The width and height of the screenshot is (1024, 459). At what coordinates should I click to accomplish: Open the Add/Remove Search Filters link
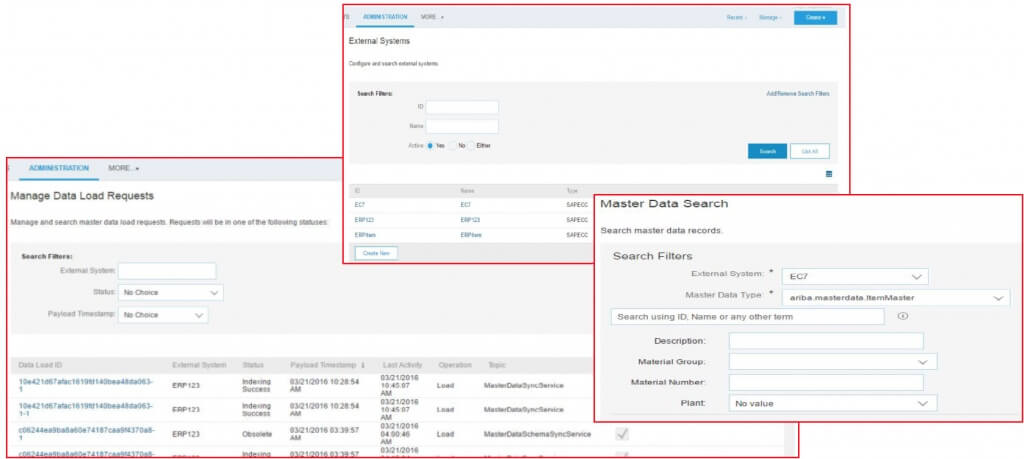(798, 94)
